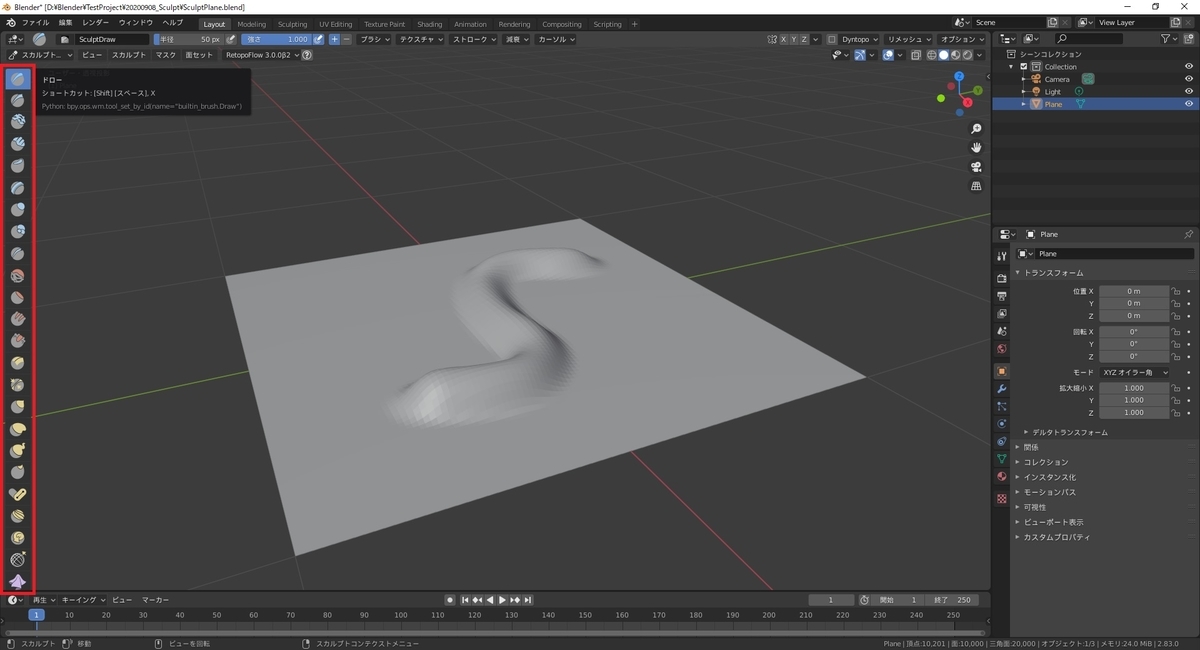Select subtract brush direction minus button

click(346, 39)
